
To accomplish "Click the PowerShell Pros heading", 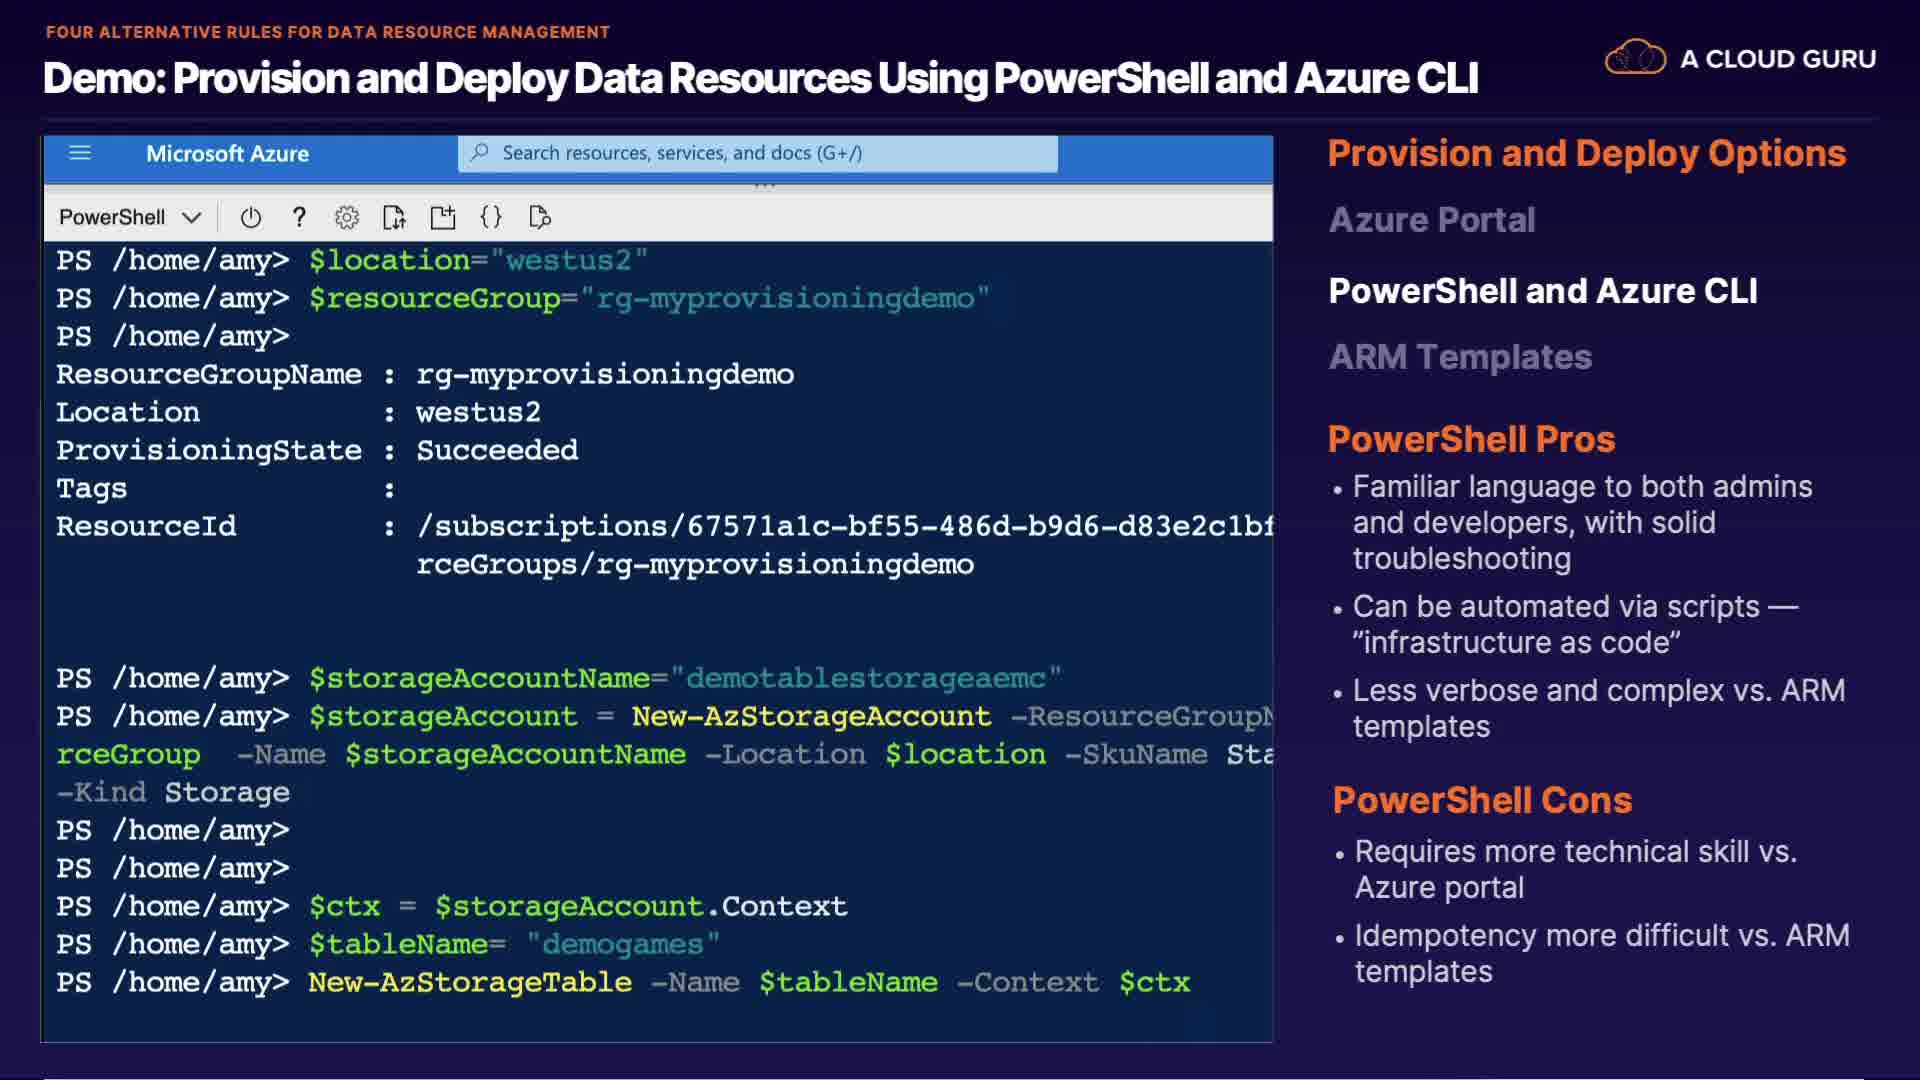I will 1470,439.
